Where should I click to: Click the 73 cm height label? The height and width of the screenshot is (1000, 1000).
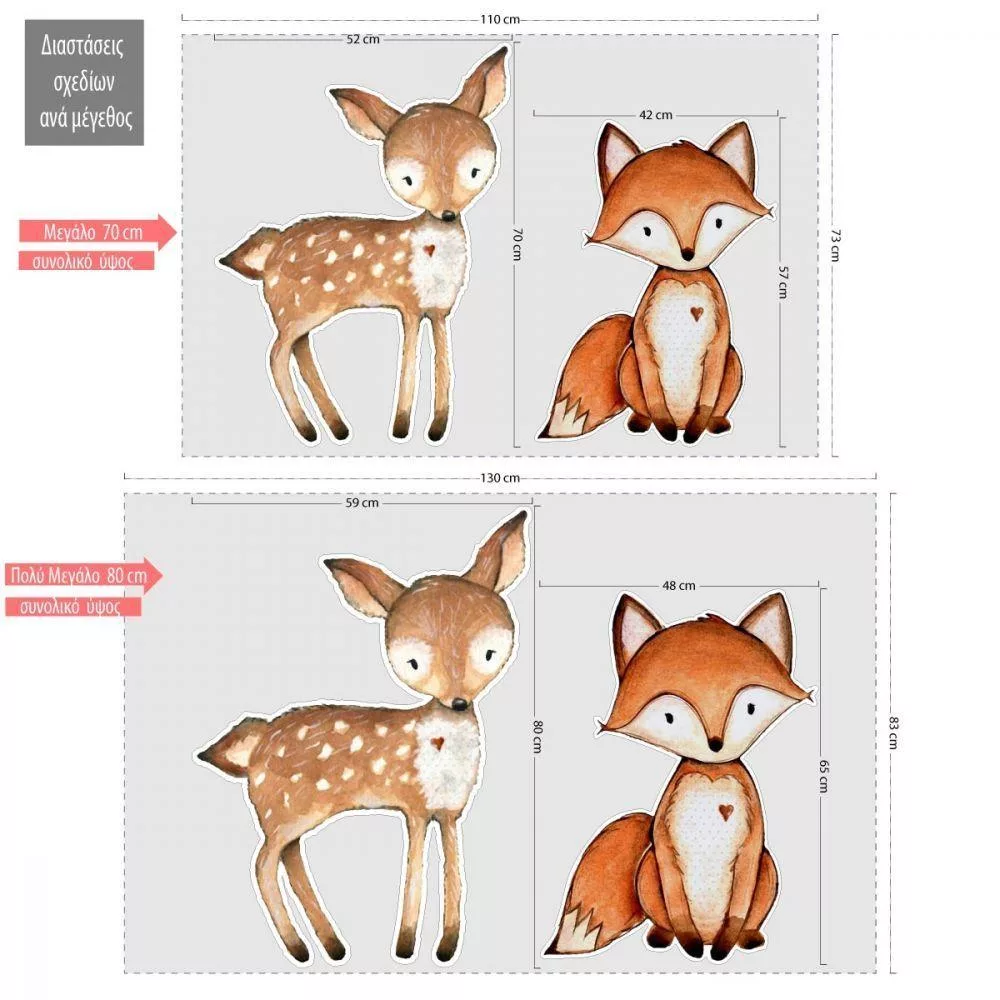pos(835,246)
